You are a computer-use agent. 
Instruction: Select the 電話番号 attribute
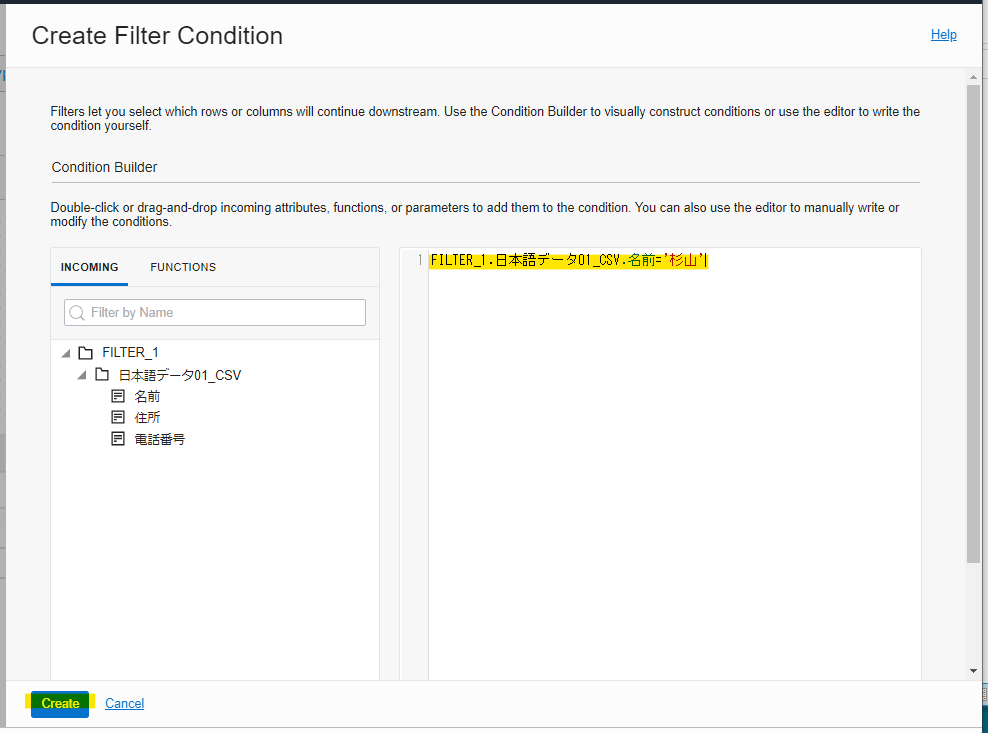pyautogui.click(x=159, y=439)
